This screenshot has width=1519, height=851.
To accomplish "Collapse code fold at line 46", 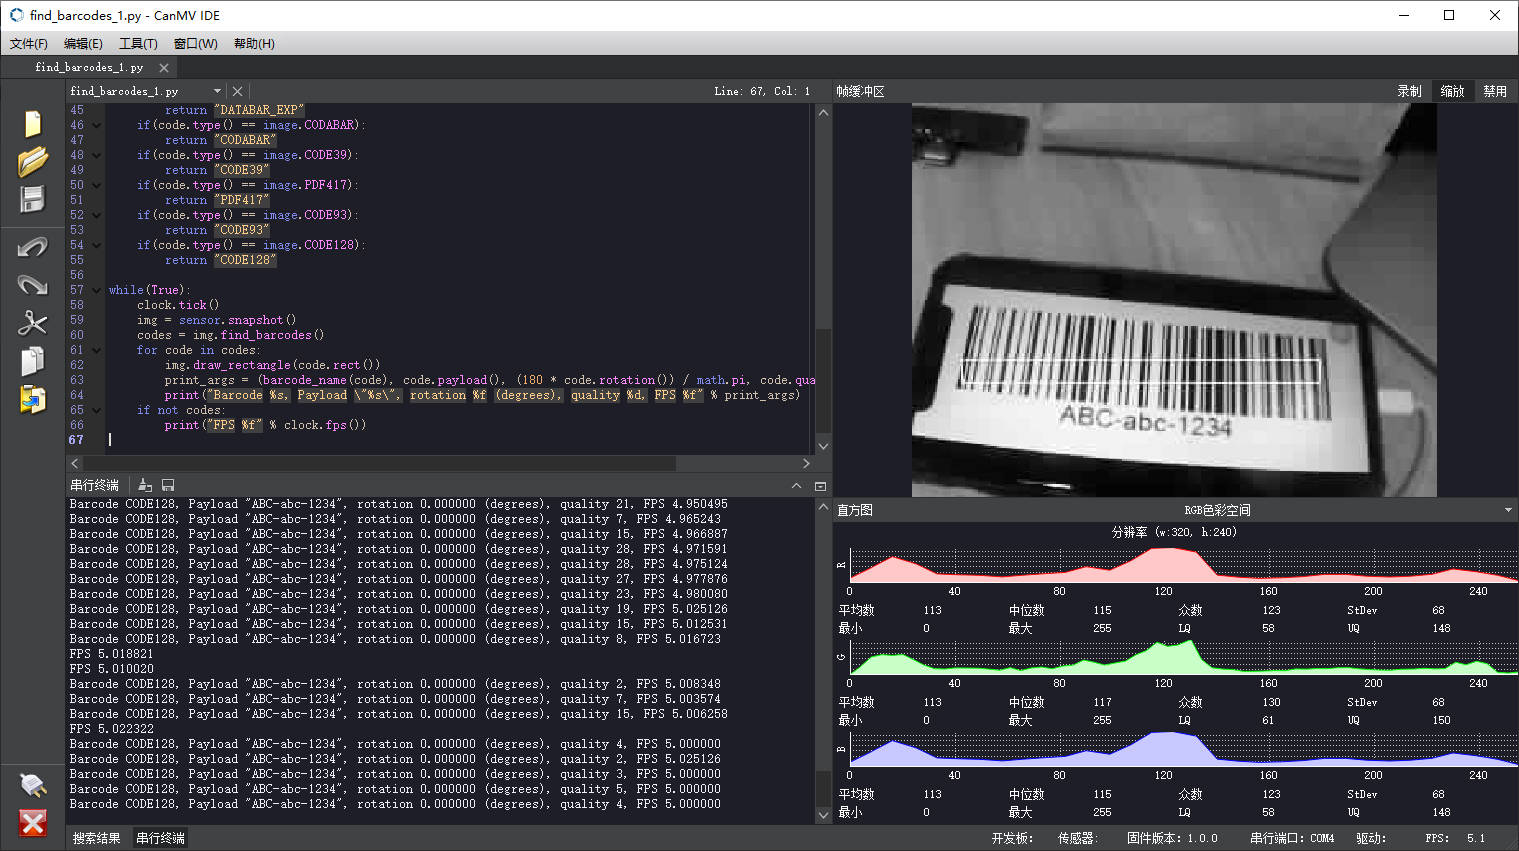I will click(97, 125).
